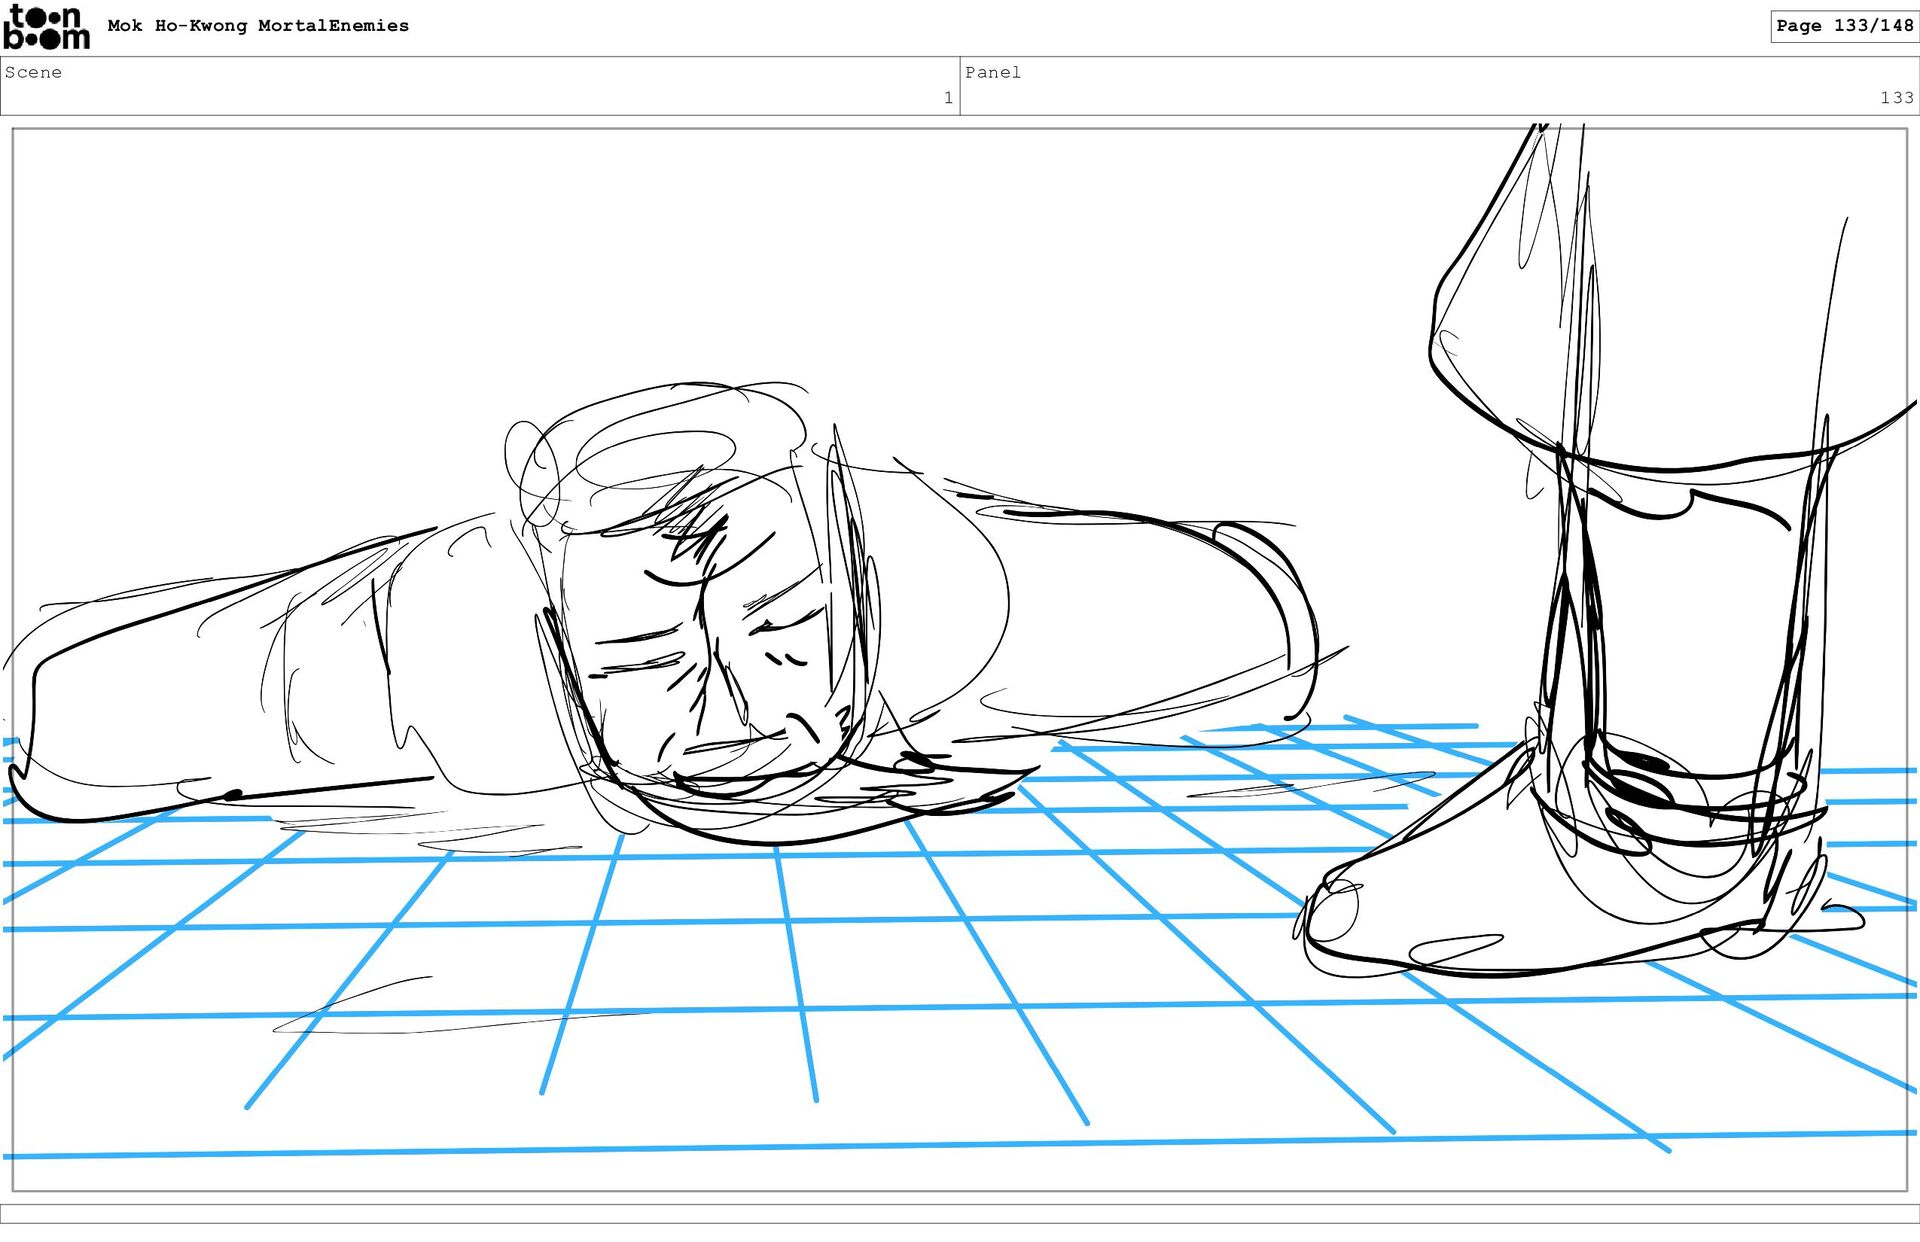The image size is (1920, 1242).
Task: Click the Toon Boom logo
Action: [x=46, y=27]
